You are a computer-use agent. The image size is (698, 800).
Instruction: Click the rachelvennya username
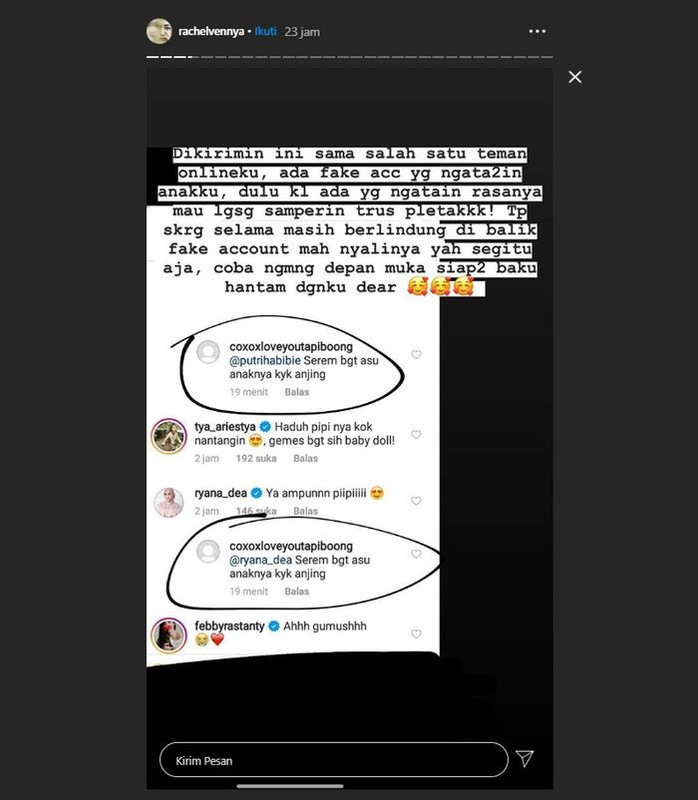click(x=211, y=32)
